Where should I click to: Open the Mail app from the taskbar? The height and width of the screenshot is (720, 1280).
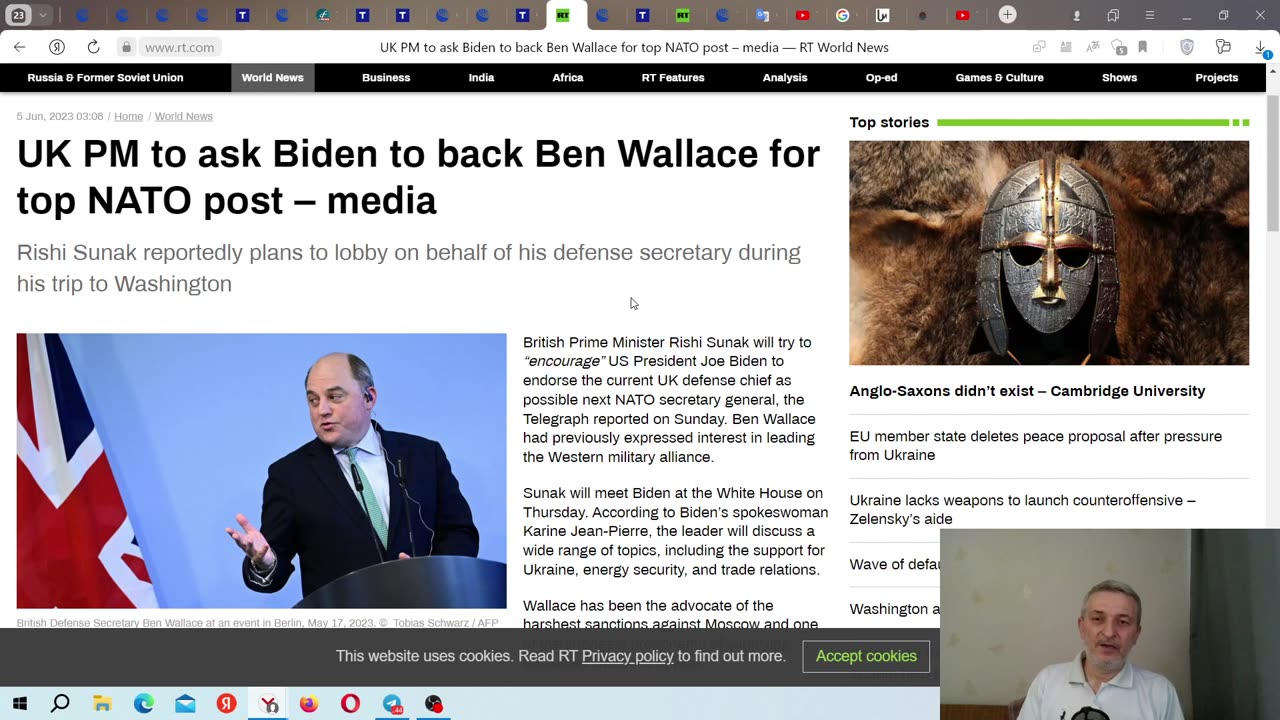pyautogui.click(x=185, y=704)
